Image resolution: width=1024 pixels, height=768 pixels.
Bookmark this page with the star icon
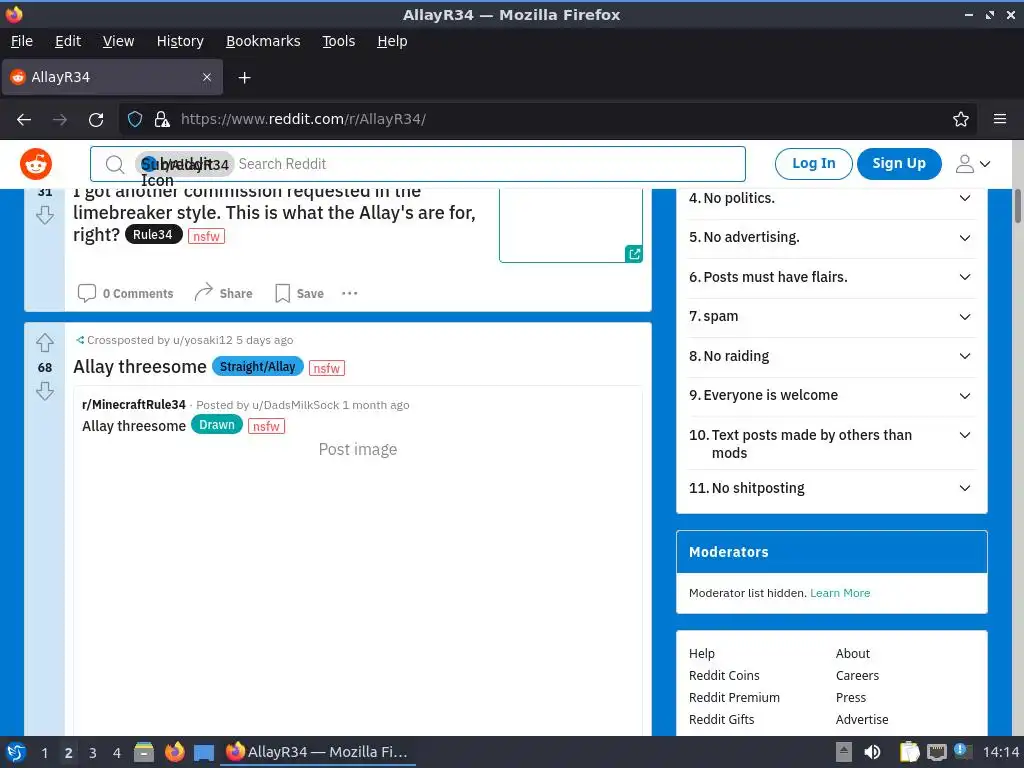coord(961,120)
